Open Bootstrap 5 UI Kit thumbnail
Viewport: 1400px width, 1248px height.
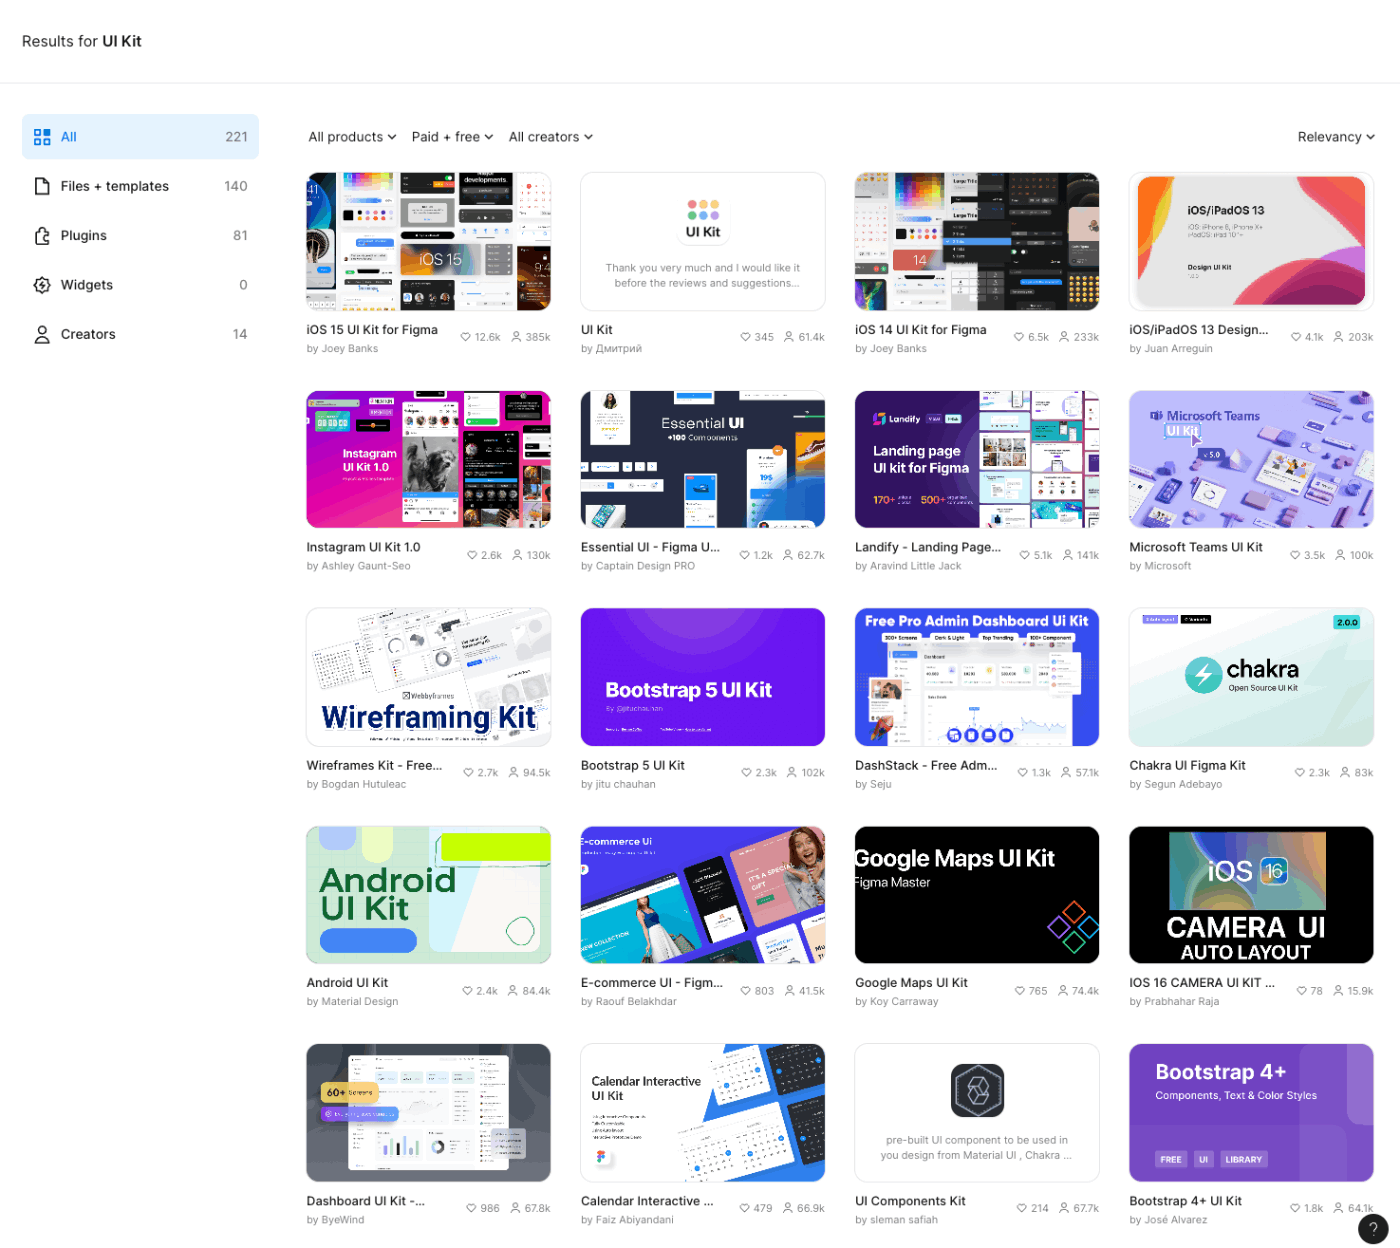pos(703,677)
